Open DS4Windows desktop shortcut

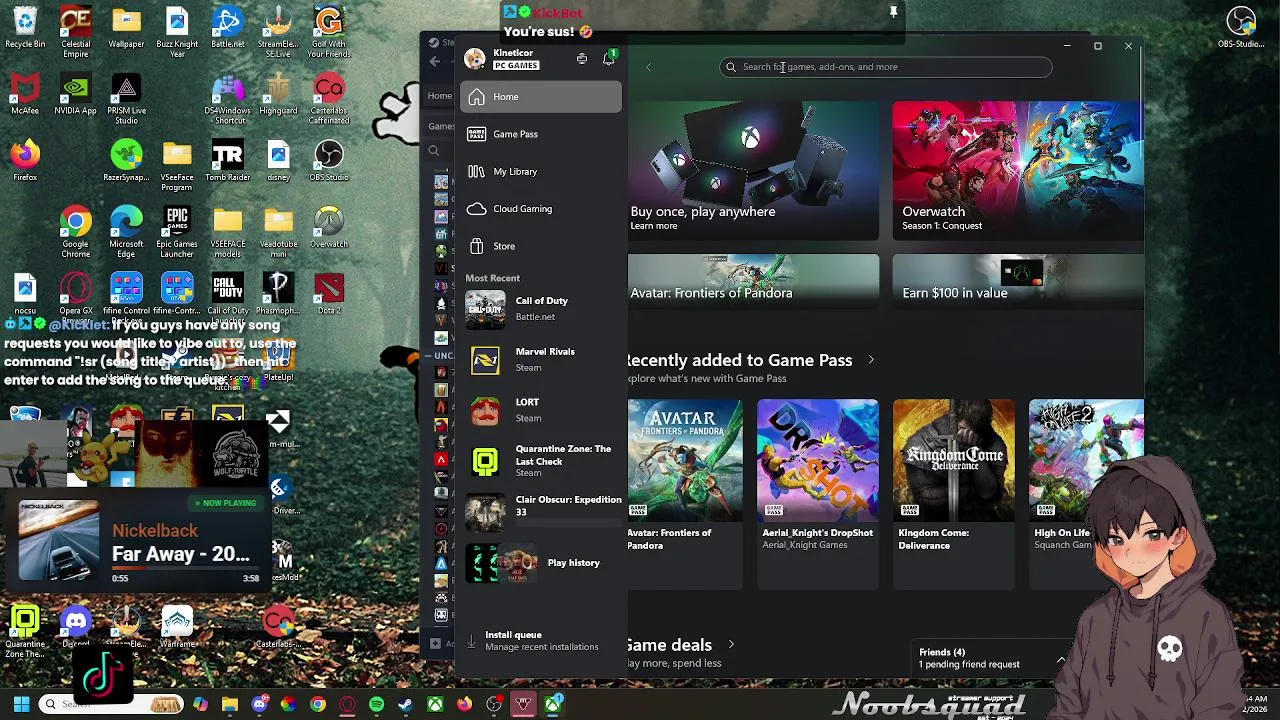coord(228,98)
